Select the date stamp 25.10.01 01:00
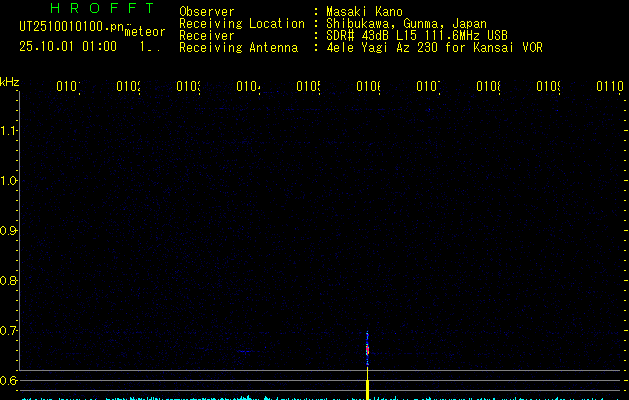629x400 pixels. (68, 46)
